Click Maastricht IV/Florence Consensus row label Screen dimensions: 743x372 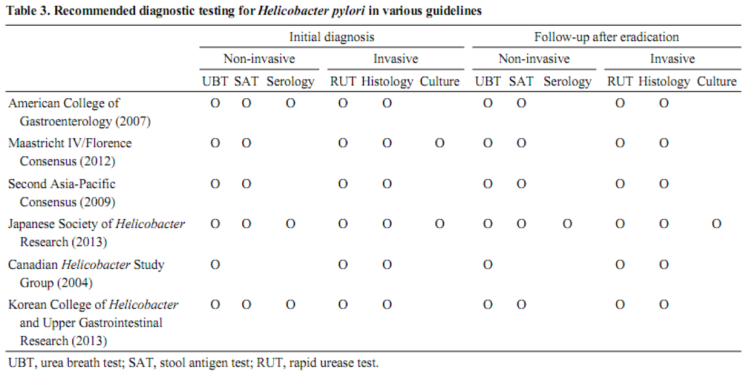pyautogui.click(x=70, y=152)
